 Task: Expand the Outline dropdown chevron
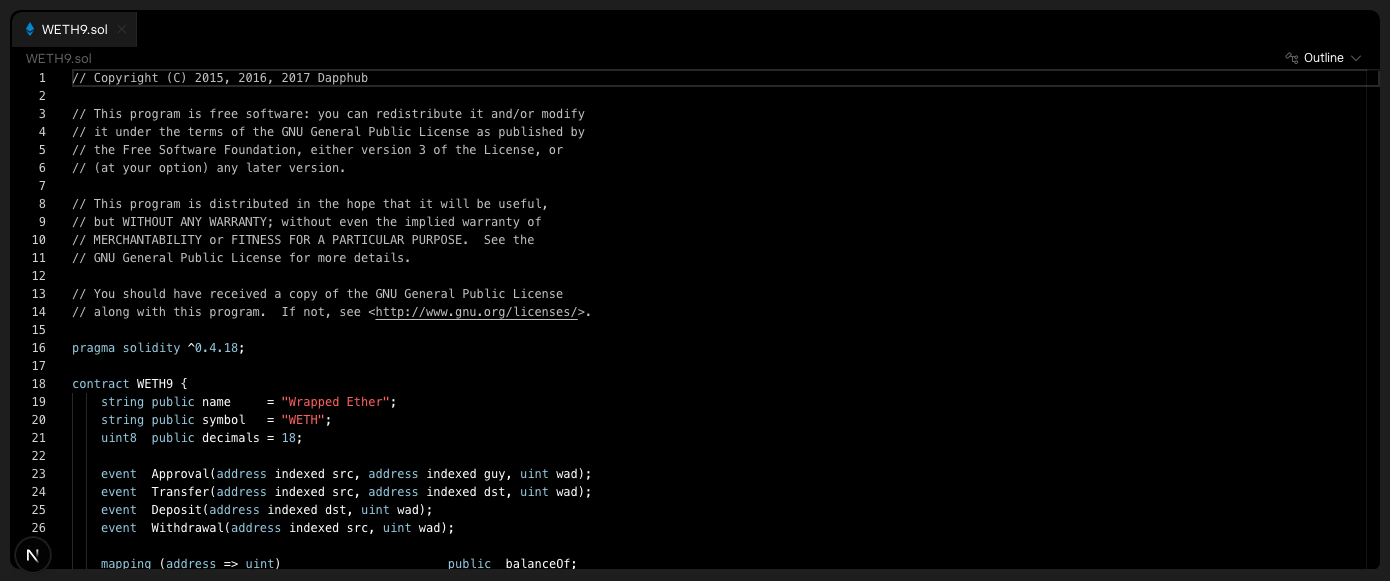[1356, 58]
